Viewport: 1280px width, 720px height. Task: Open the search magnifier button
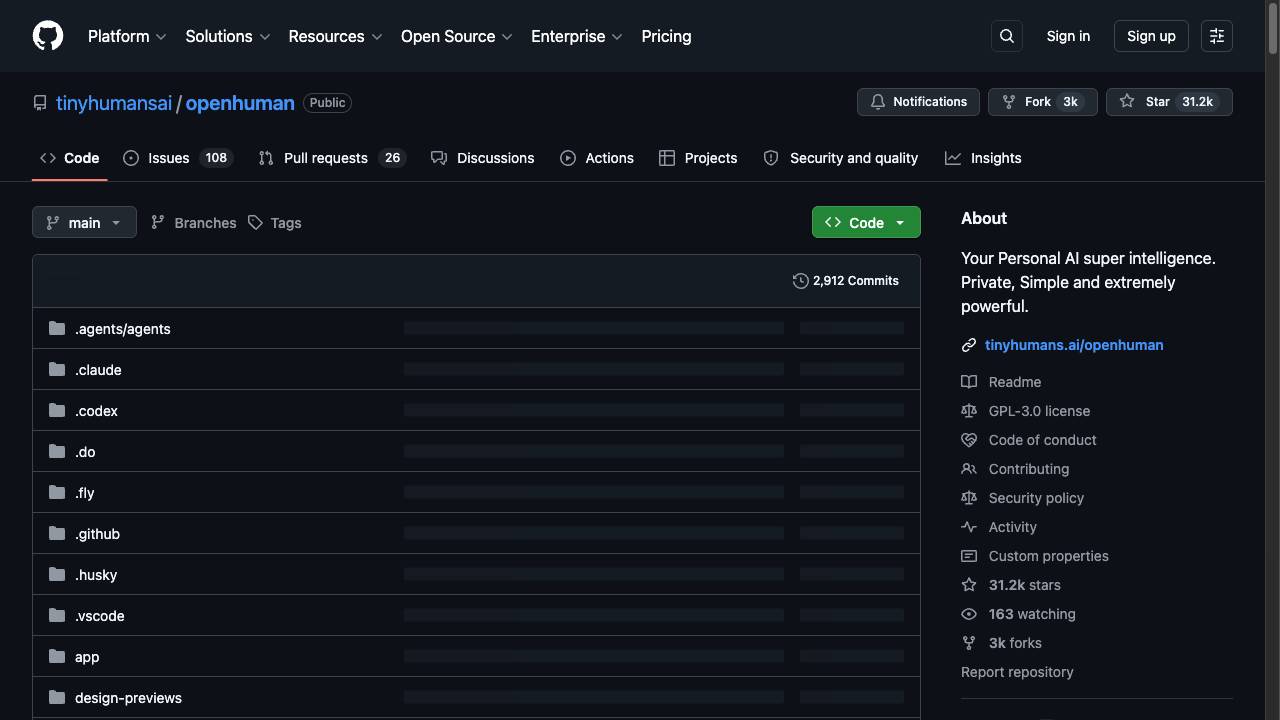(x=1007, y=36)
